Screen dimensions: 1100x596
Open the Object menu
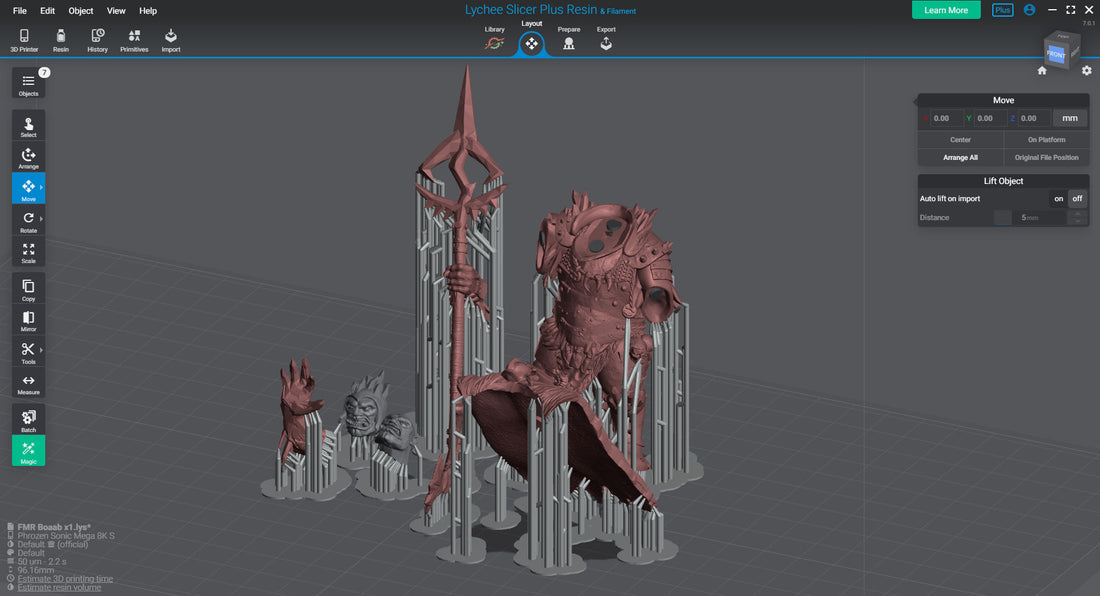(81, 11)
